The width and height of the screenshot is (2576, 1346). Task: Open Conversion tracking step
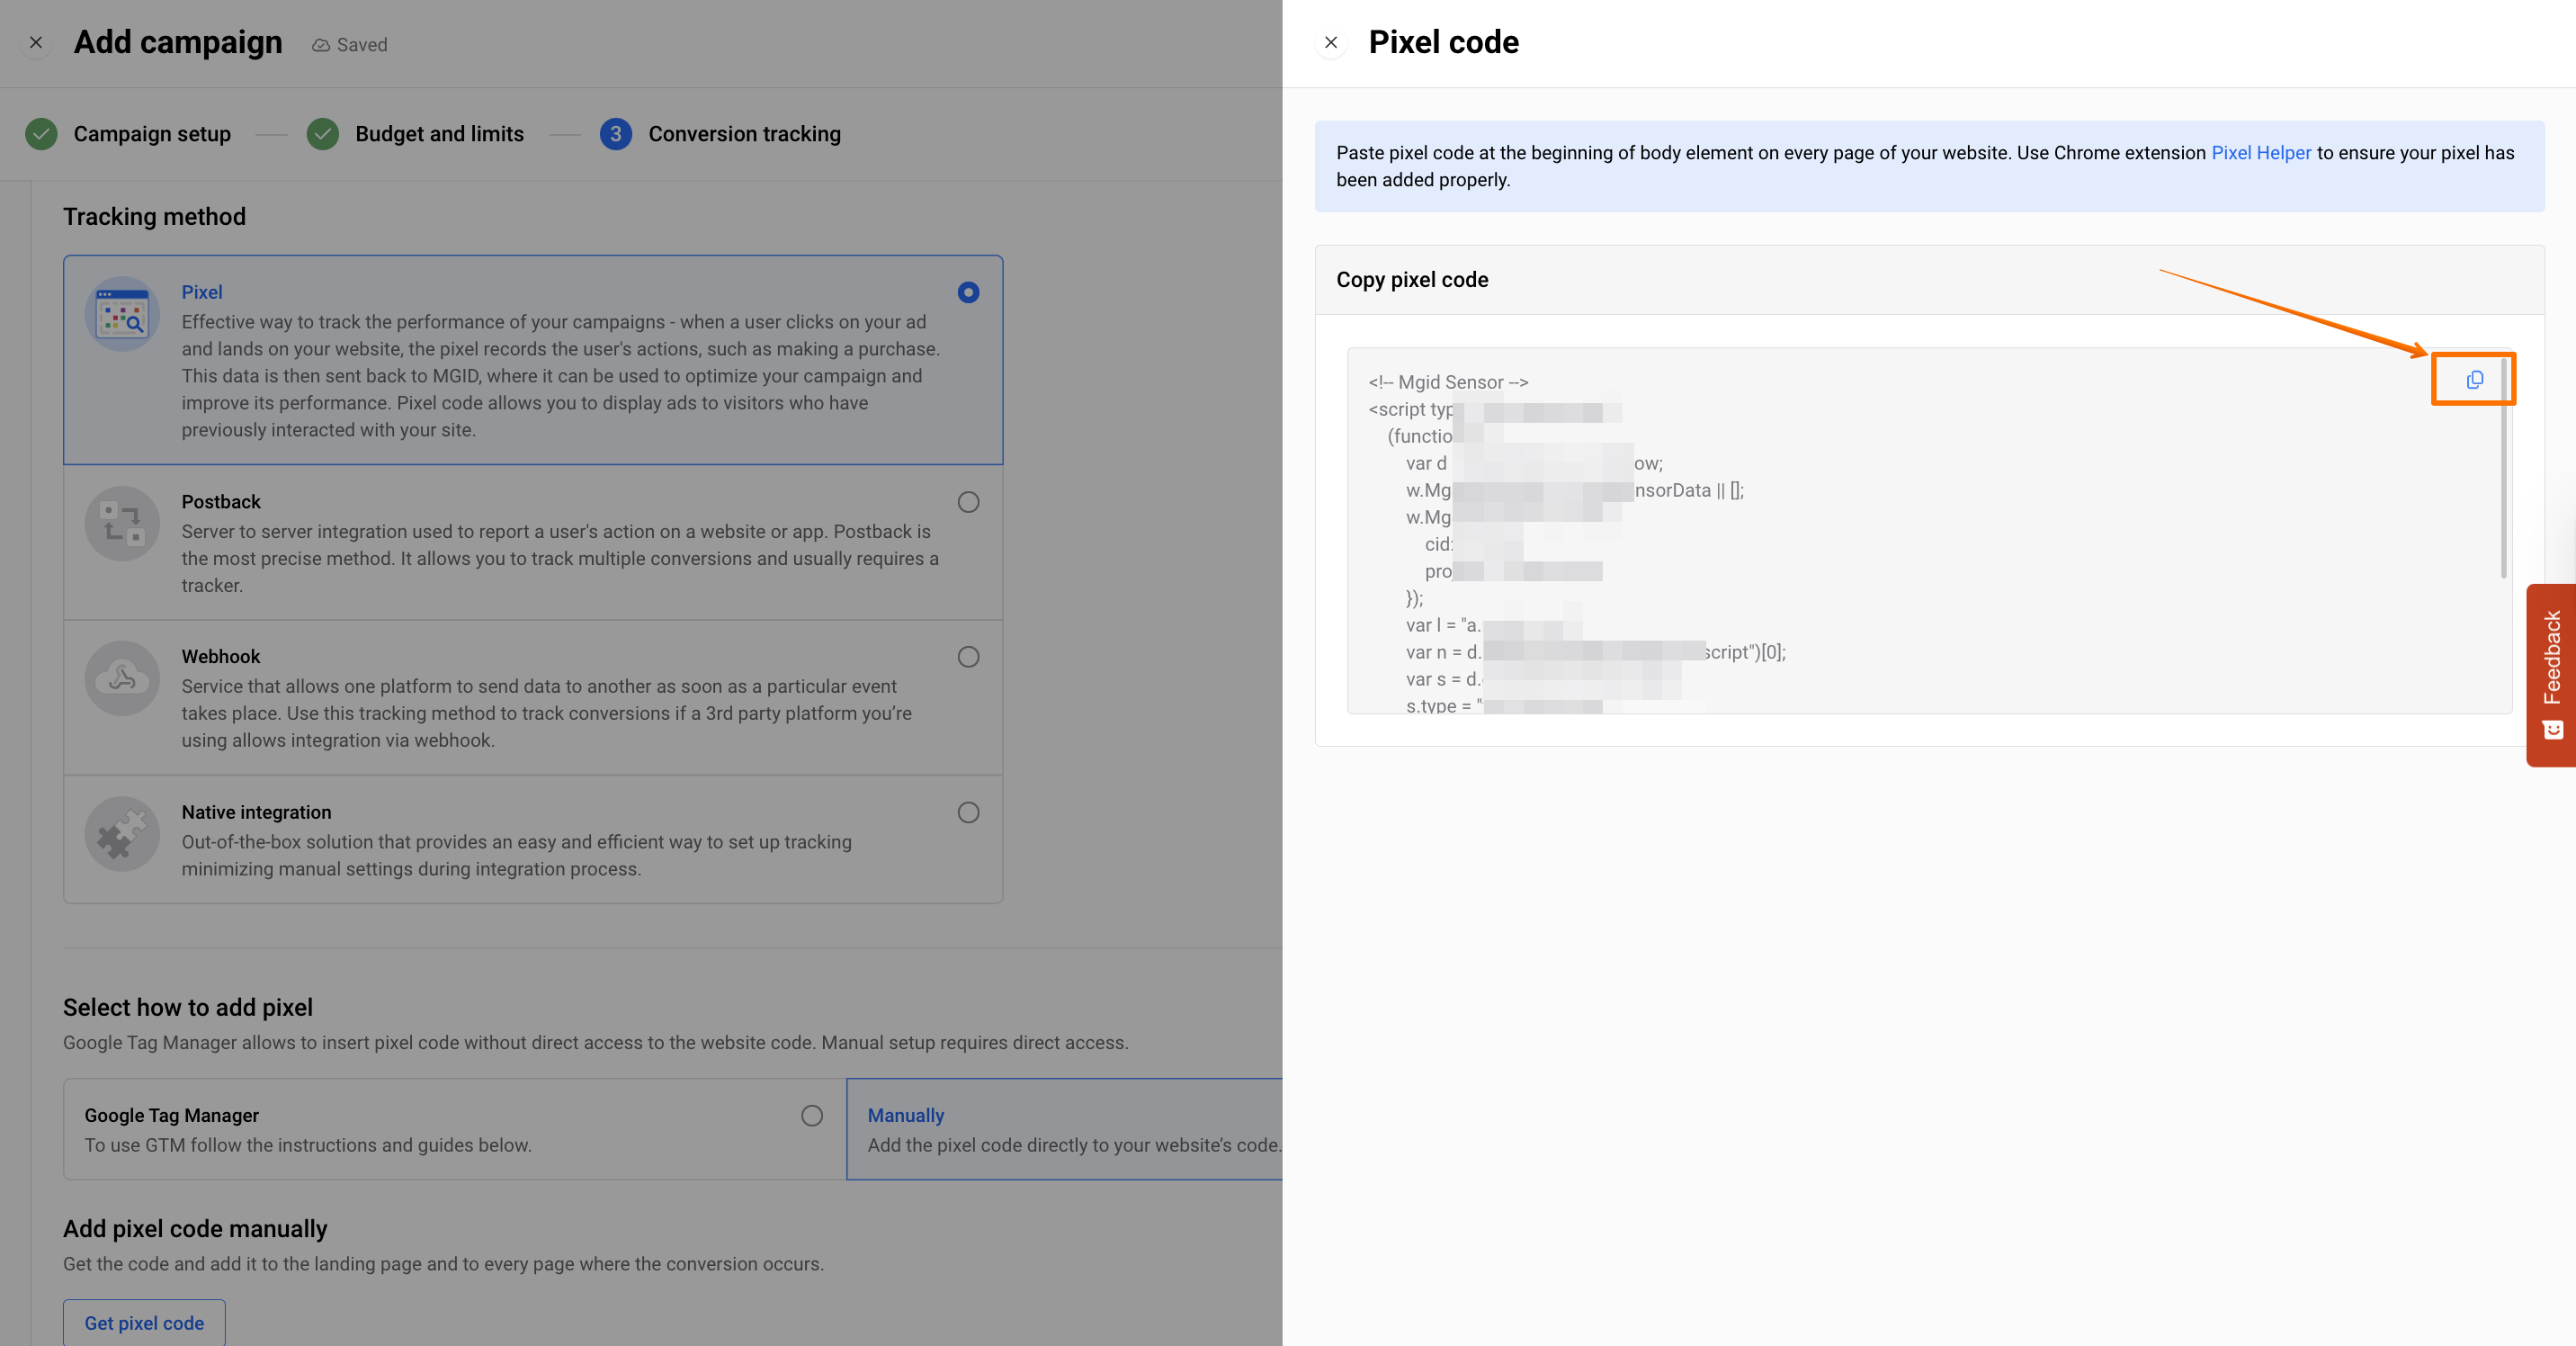pos(743,134)
